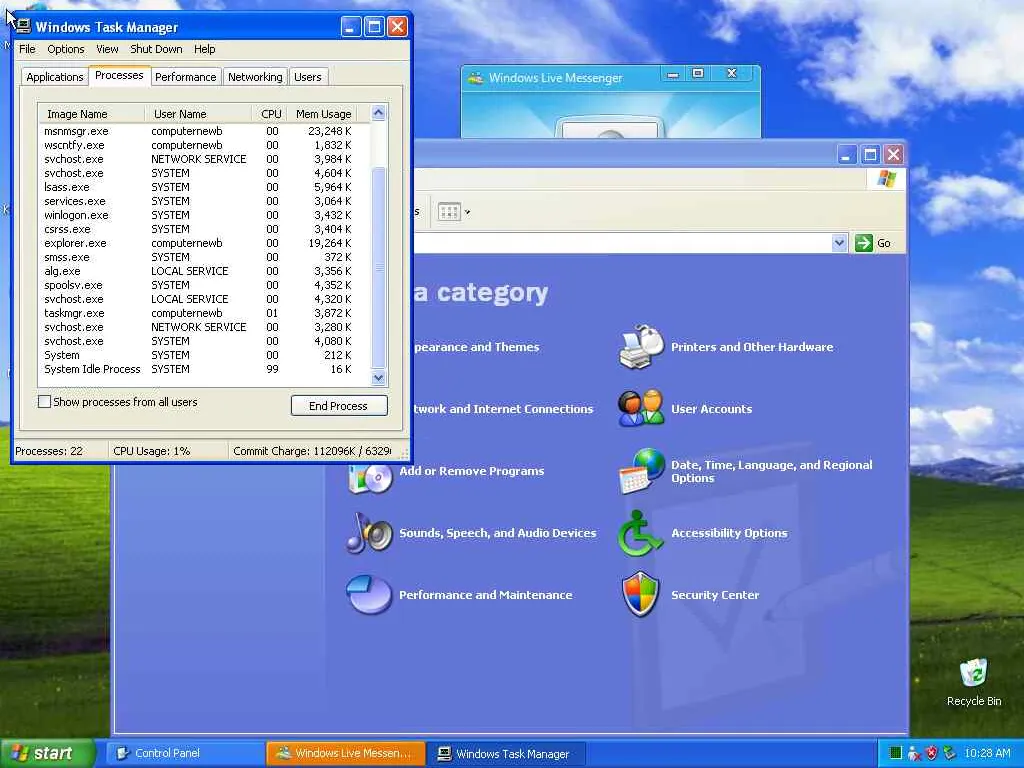Click the Add or Remove Programs disc icon
Image resolution: width=1024 pixels, height=768 pixels.
click(x=370, y=477)
